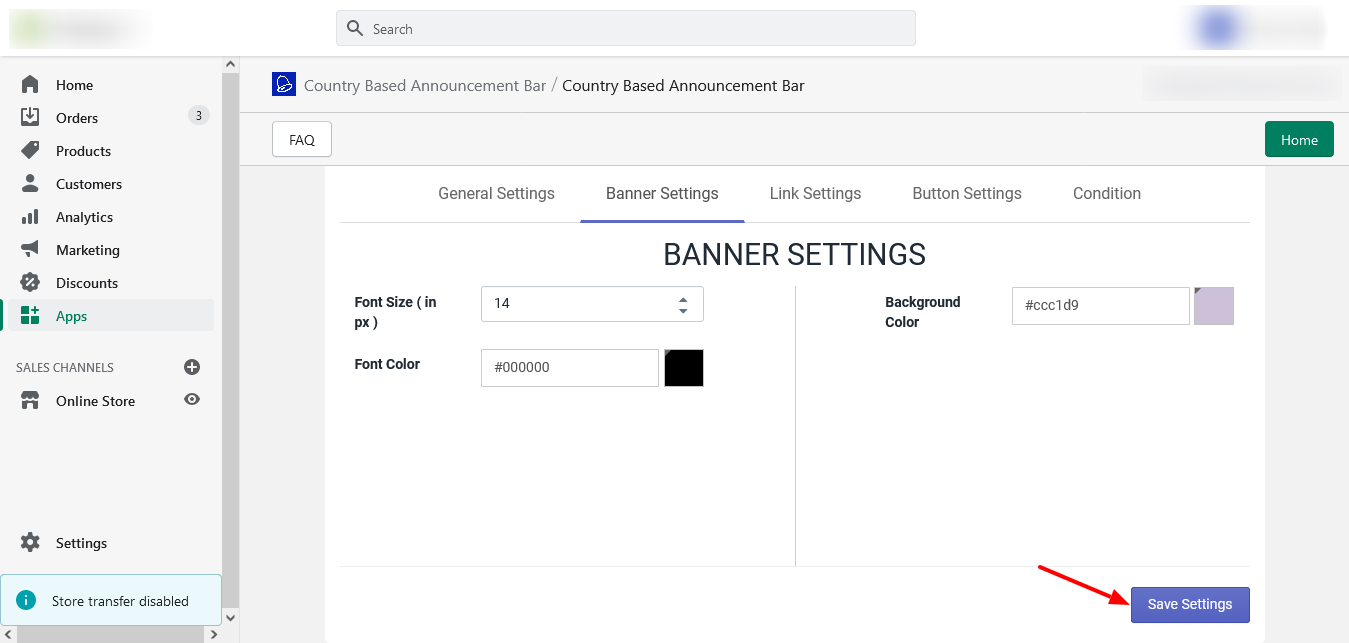Open the Link Settings tab
Image resolution: width=1349 pixels, height=643 pixels.
[x=815, y=194]
